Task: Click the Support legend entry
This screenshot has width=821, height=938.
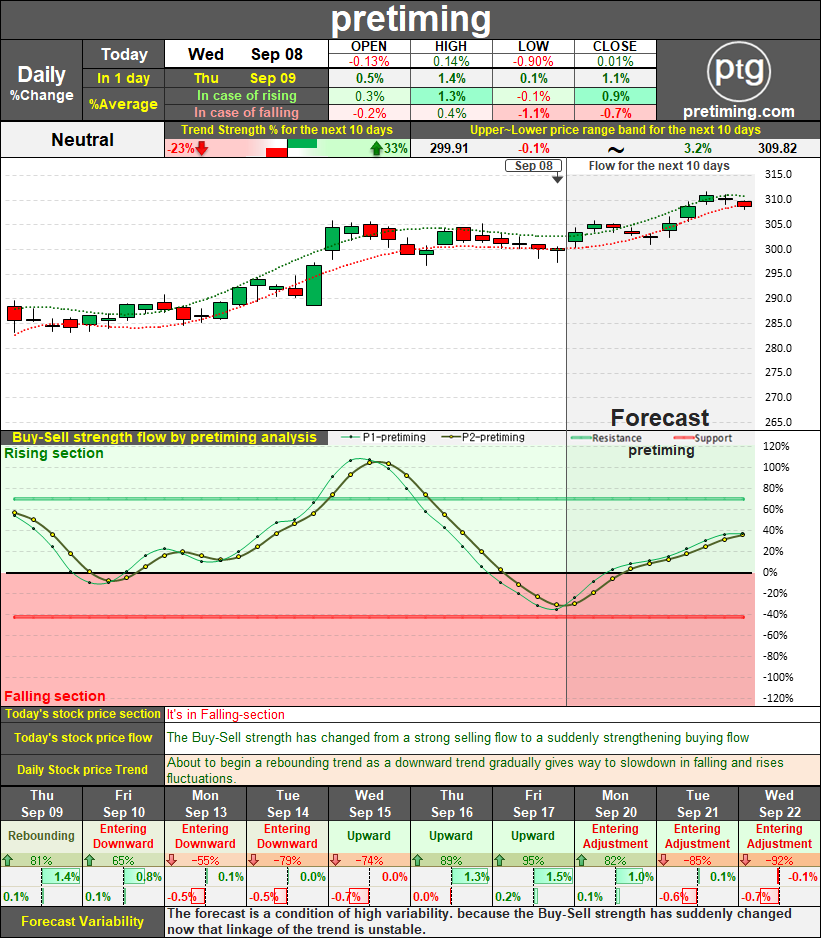Action: coord(703,438)
